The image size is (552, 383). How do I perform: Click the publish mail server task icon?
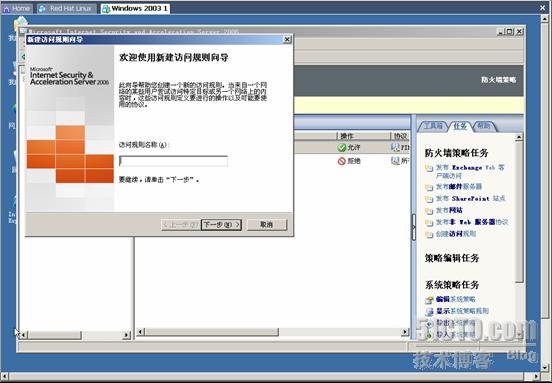point(429,188)
